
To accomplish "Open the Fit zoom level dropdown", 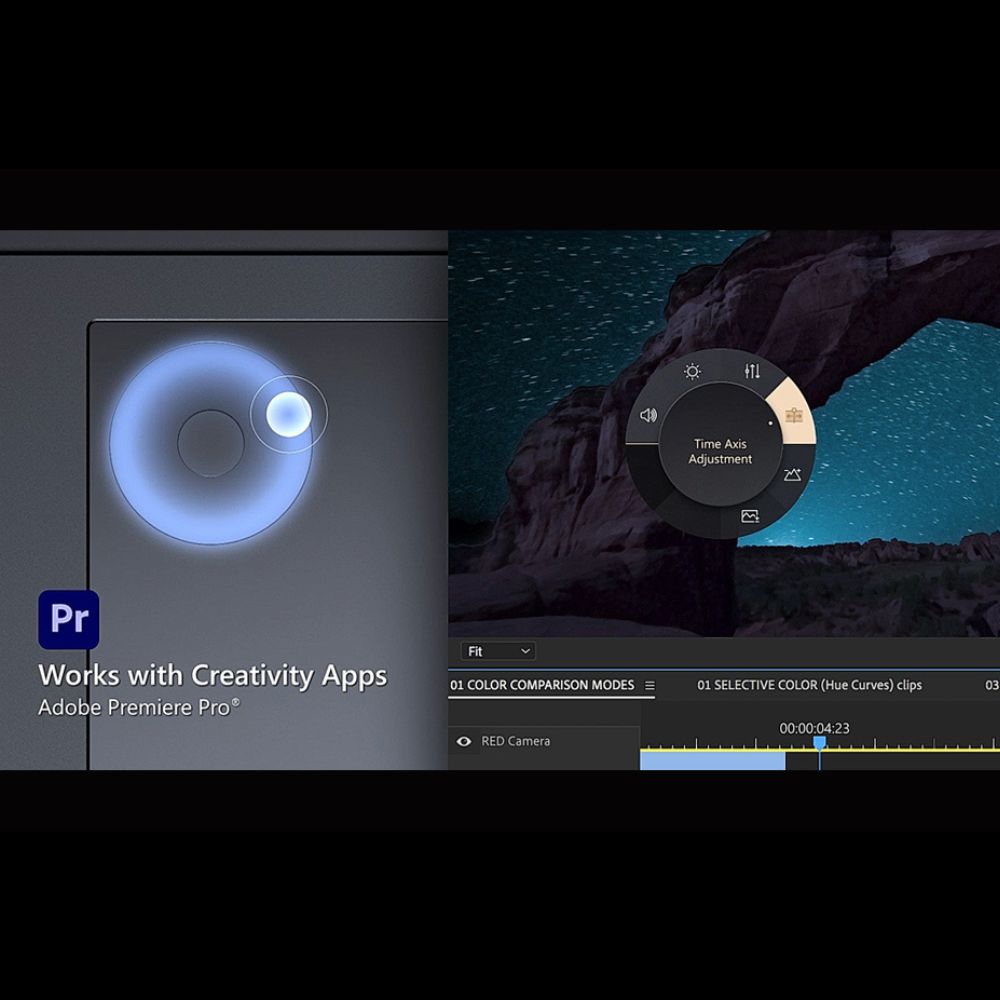I will coord(498,651).
